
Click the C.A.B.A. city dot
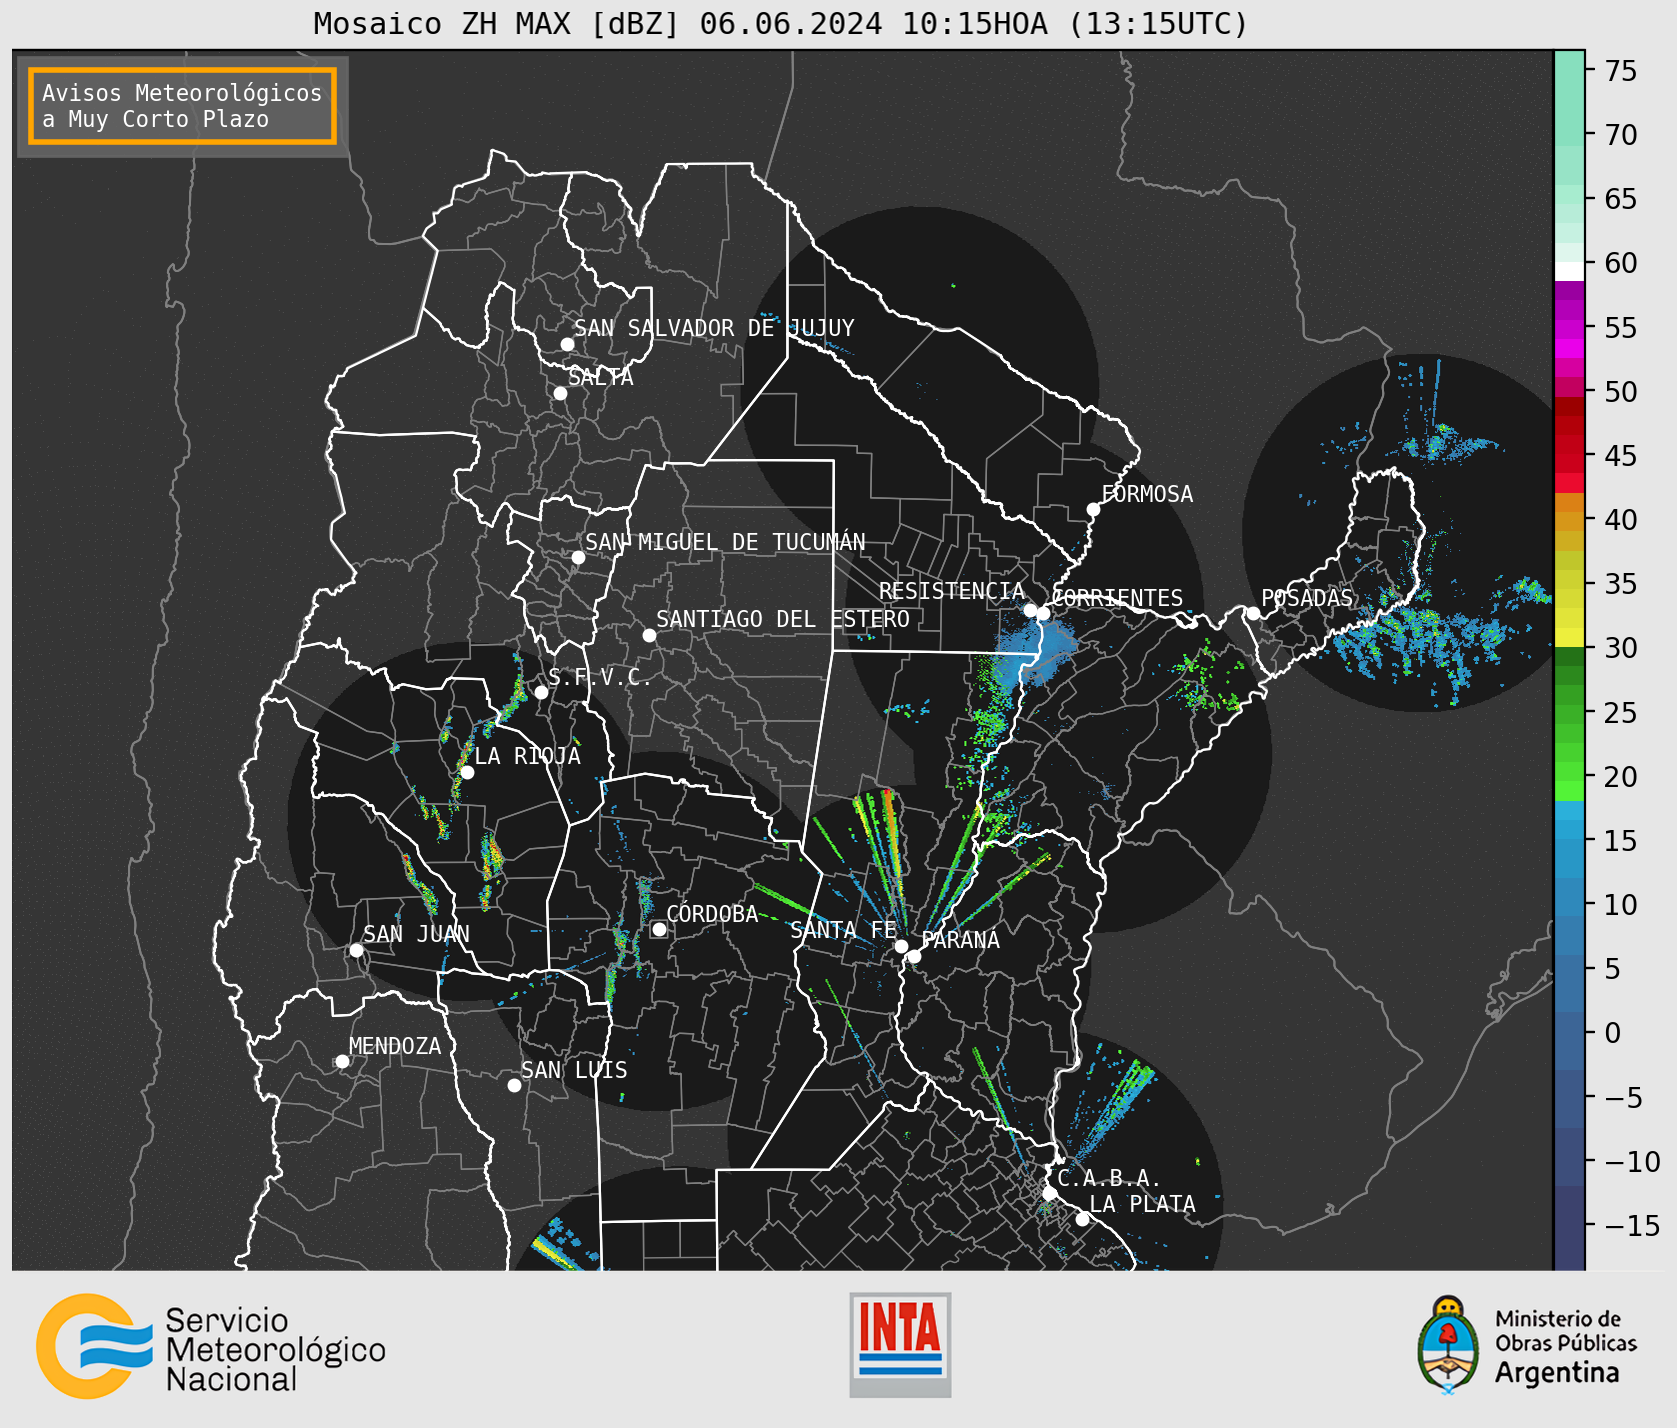[x=1049, y=1193]
